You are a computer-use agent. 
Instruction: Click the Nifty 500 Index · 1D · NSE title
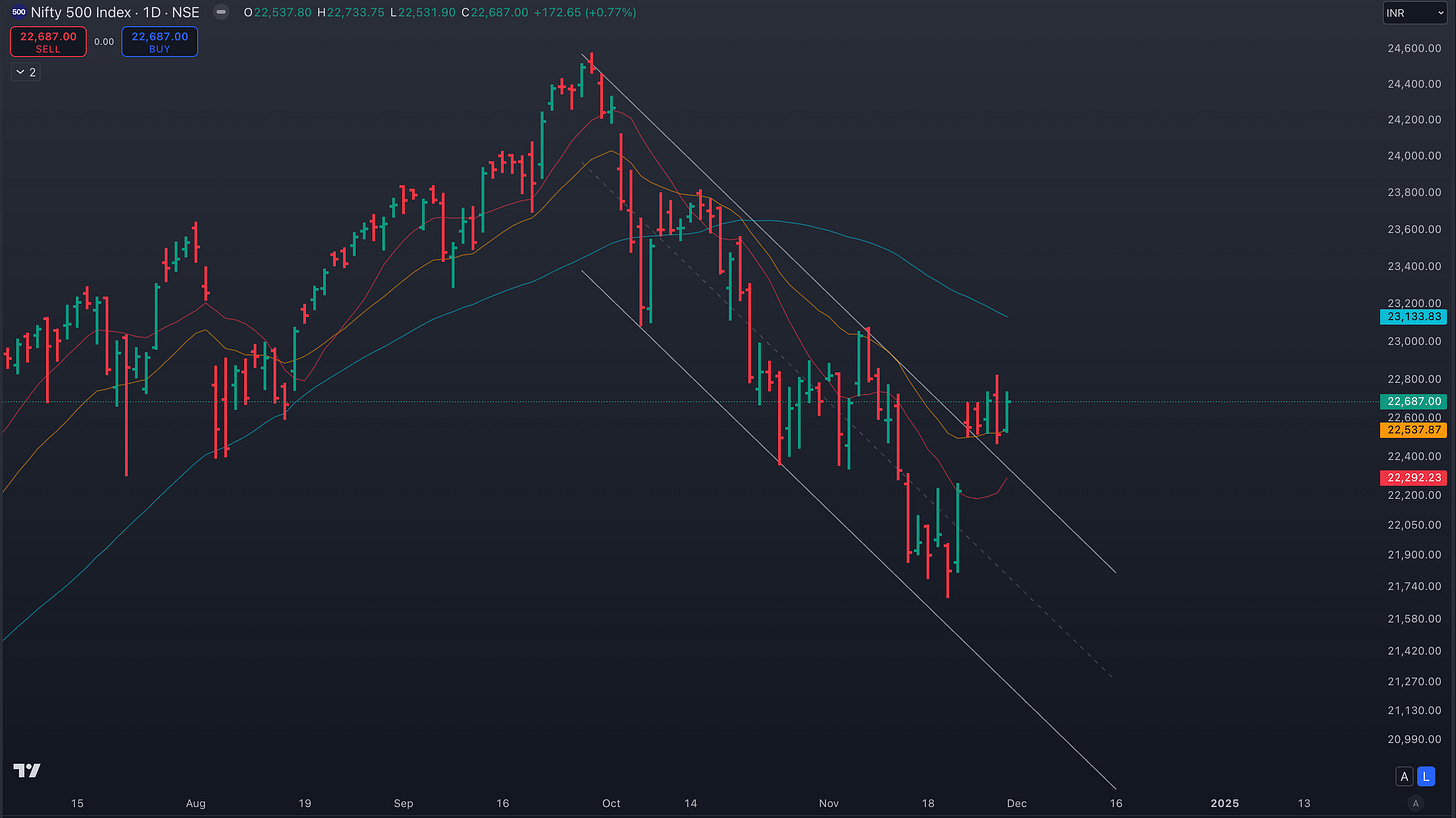114,13
